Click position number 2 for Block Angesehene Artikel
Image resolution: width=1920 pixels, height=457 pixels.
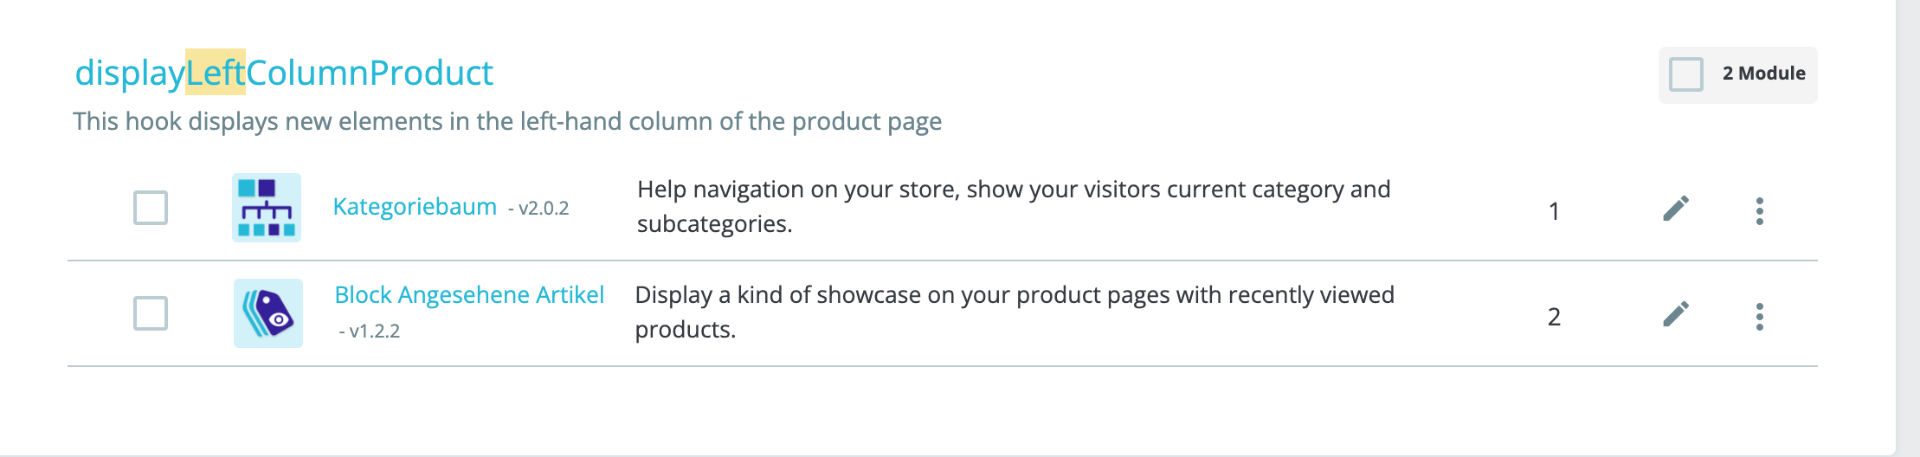(1554, 317)
